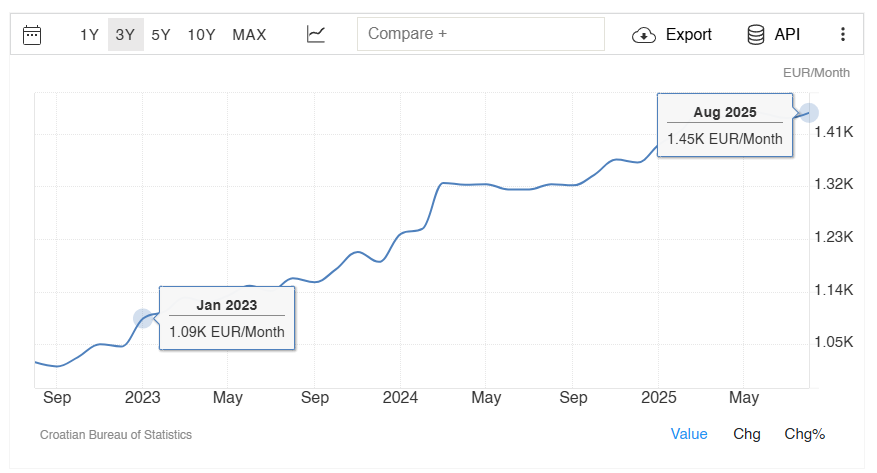Viewport: 877px width, 473px height.
Task: Click the Aug 2025 data point marker
Action: coord(809,113)
